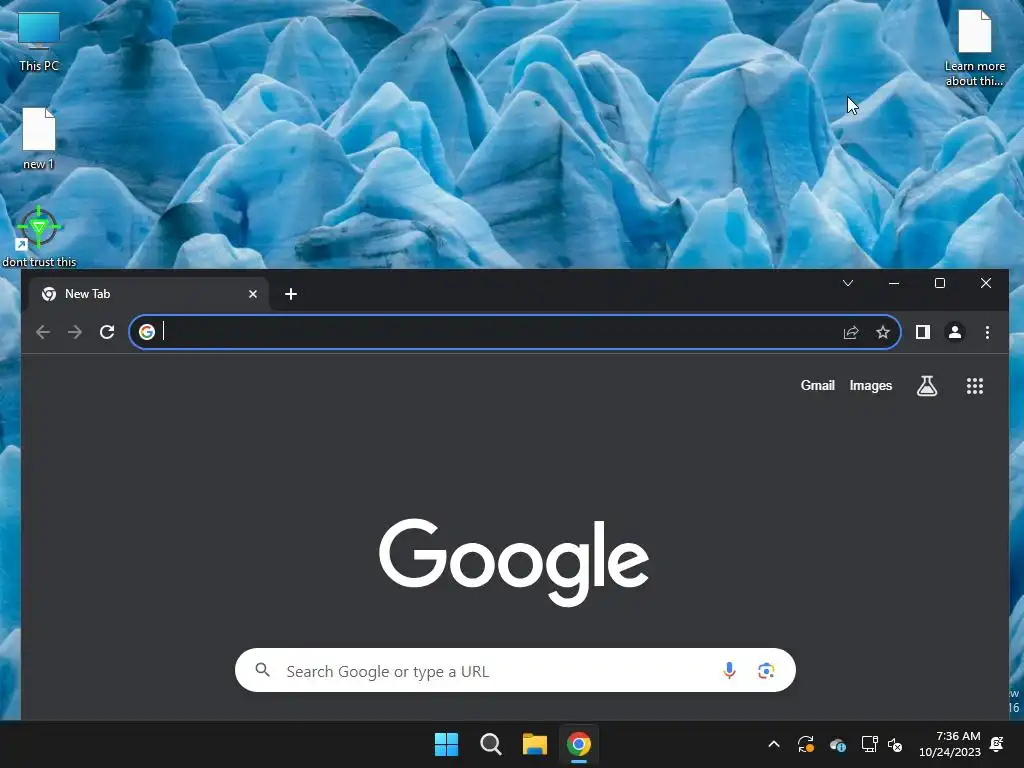Viewport: 1024px width, 768px height.
Task: Maximize the Chrome window
Action: pos(940,283)
